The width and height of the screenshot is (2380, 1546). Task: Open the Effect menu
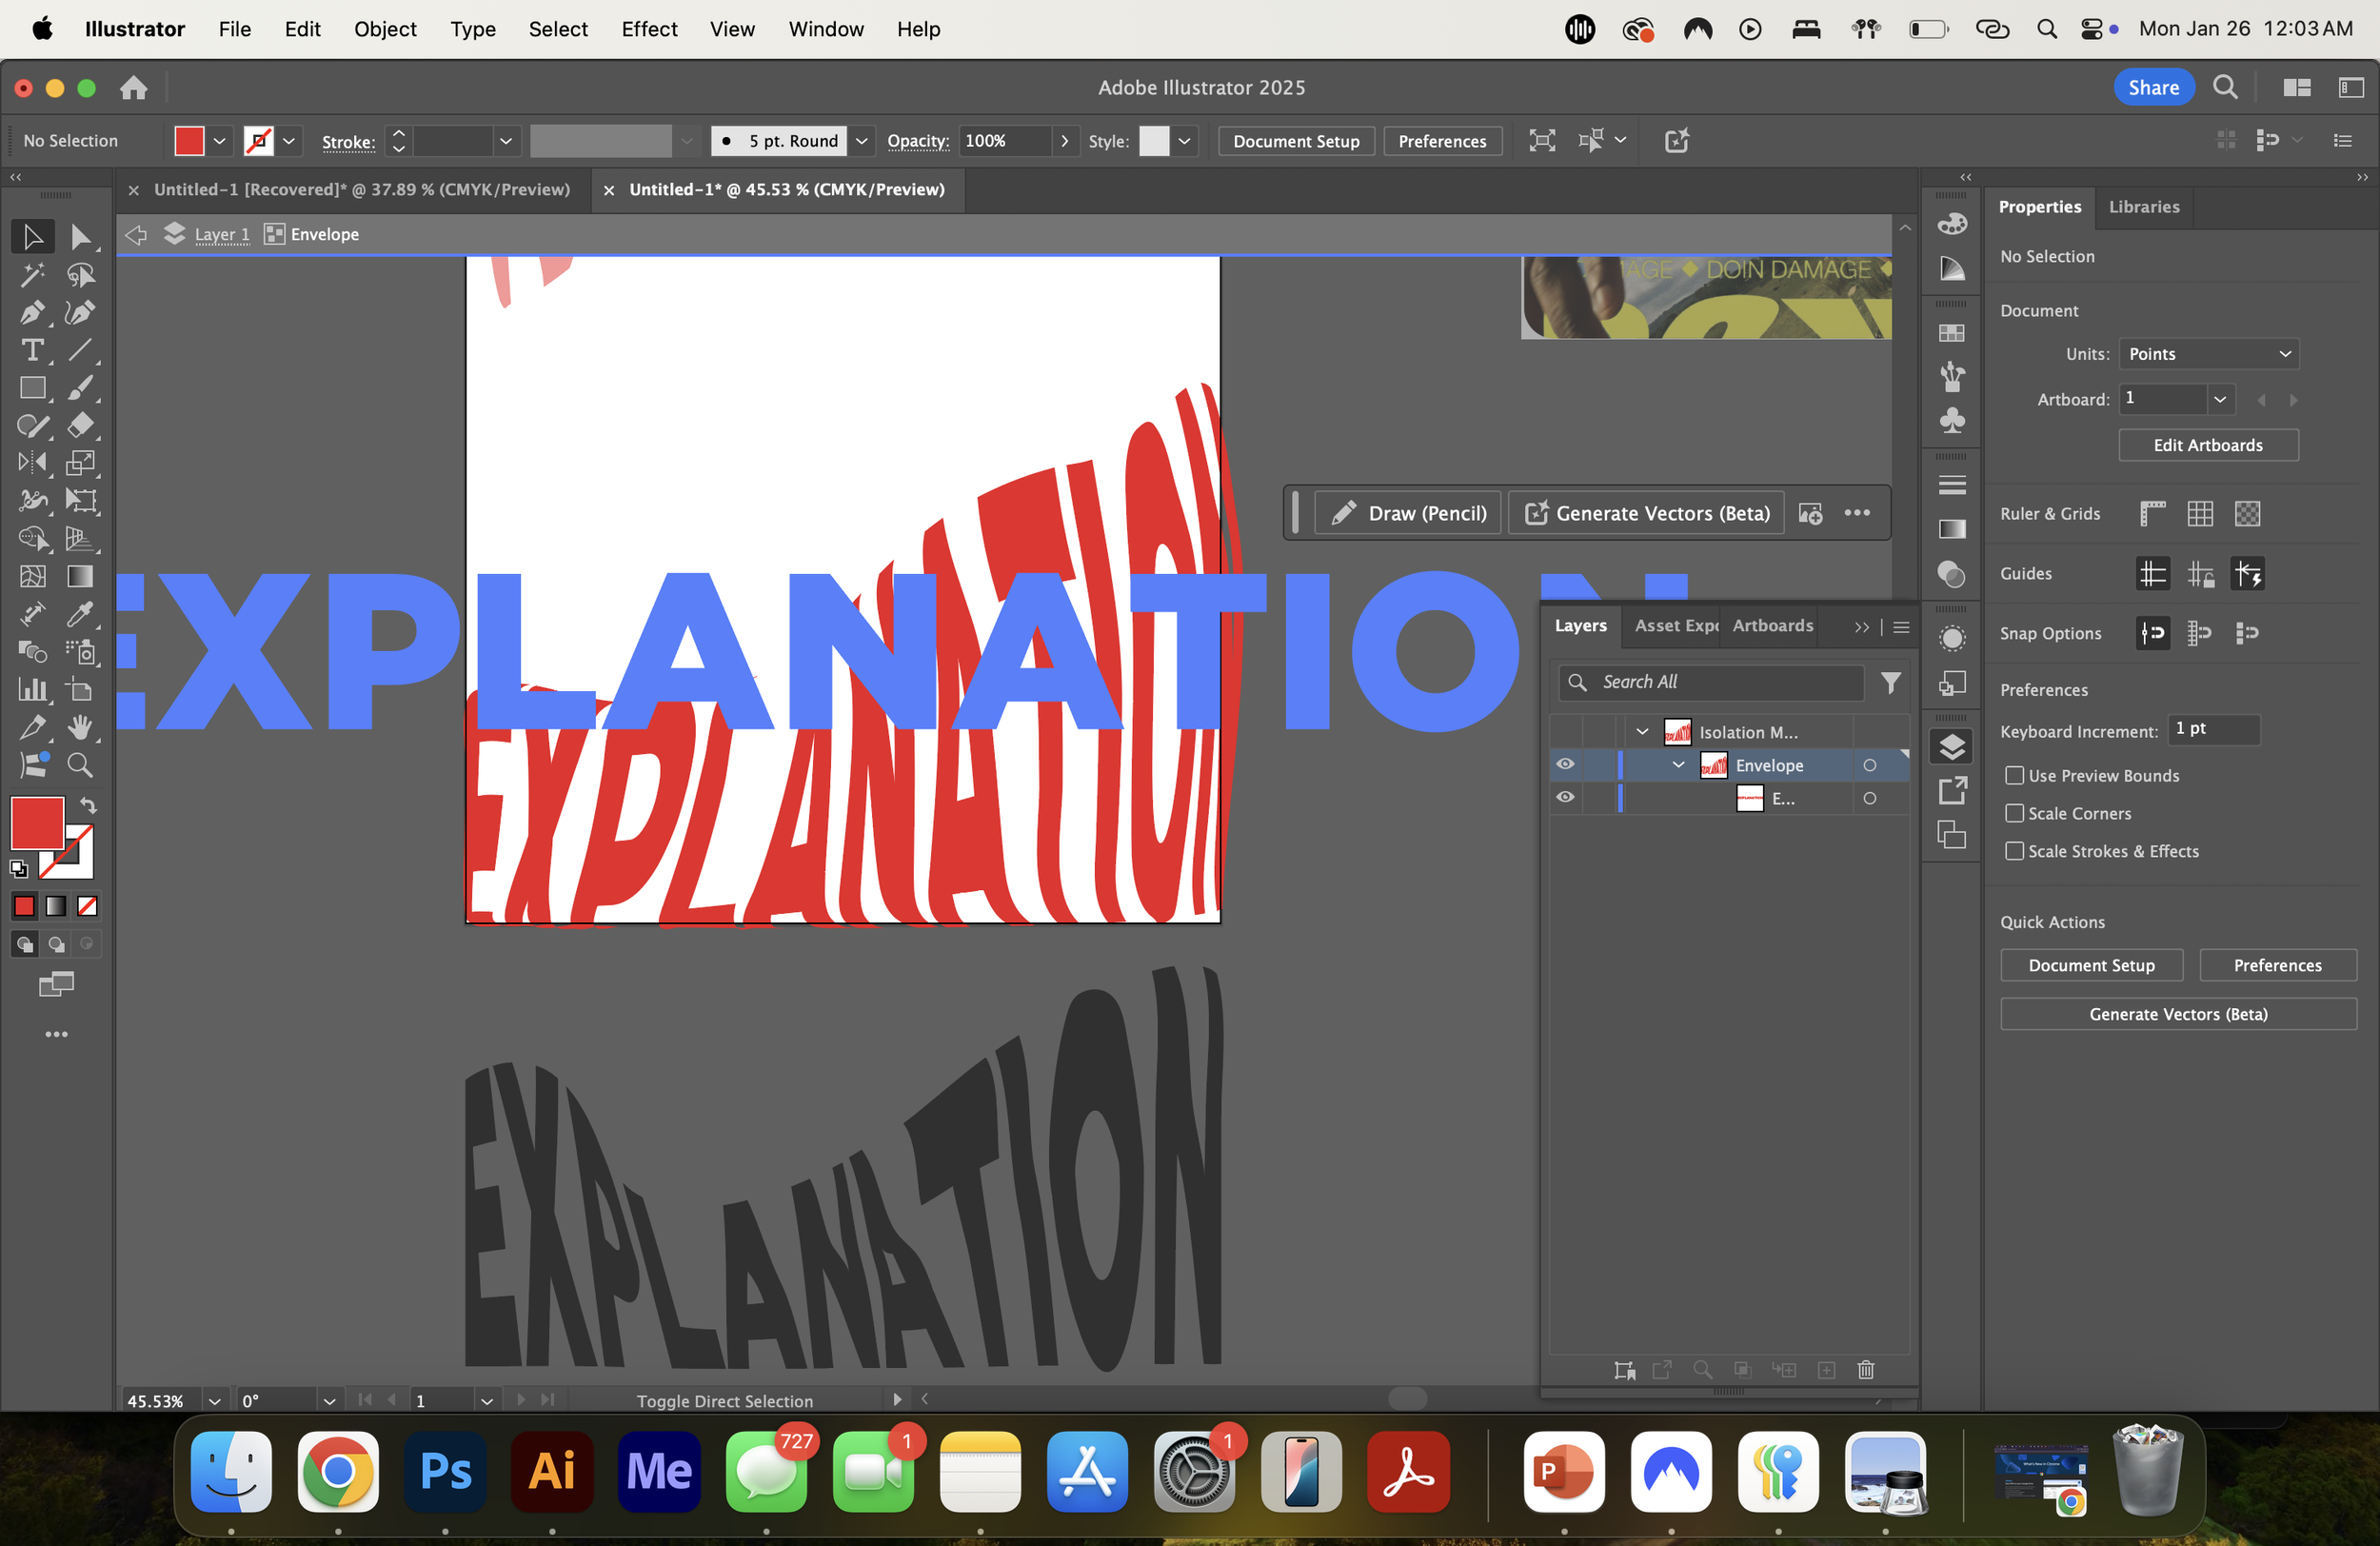tap(649, 29)
